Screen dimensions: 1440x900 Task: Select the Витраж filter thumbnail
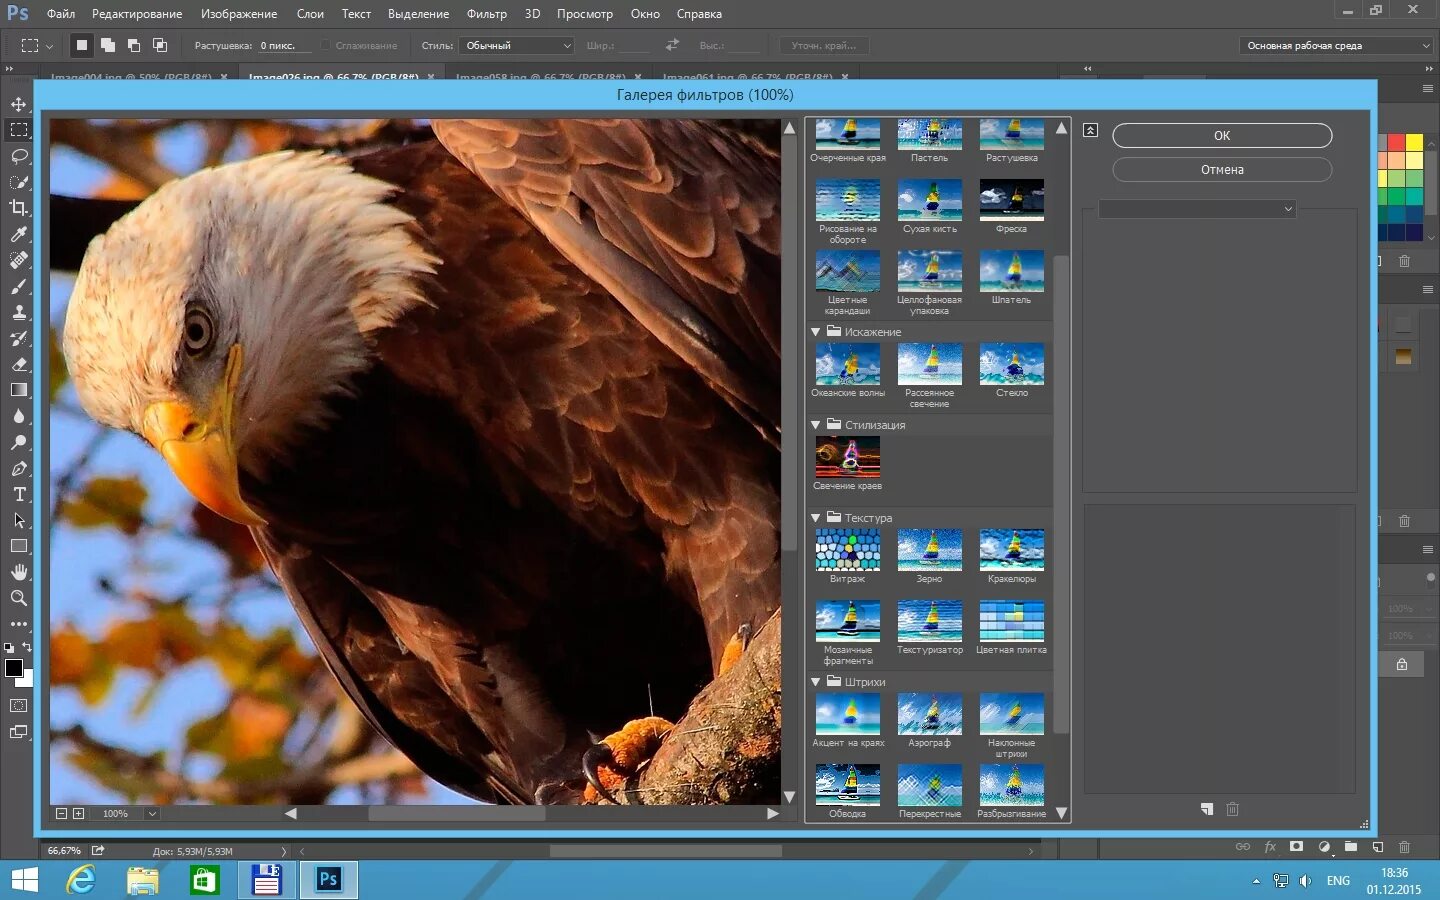pos(847,551)
